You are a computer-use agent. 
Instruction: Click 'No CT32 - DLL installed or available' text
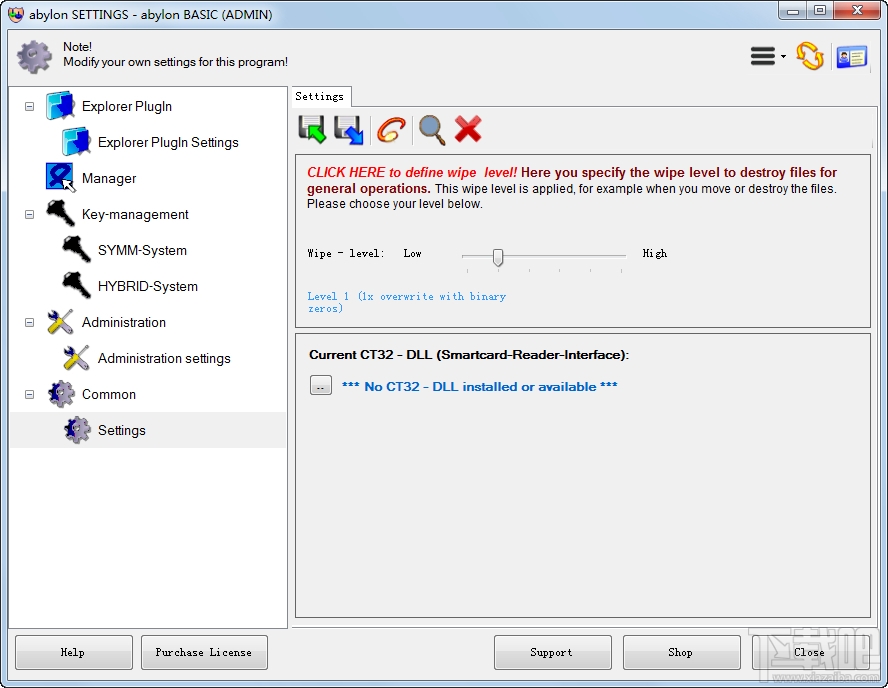point(480,386)
